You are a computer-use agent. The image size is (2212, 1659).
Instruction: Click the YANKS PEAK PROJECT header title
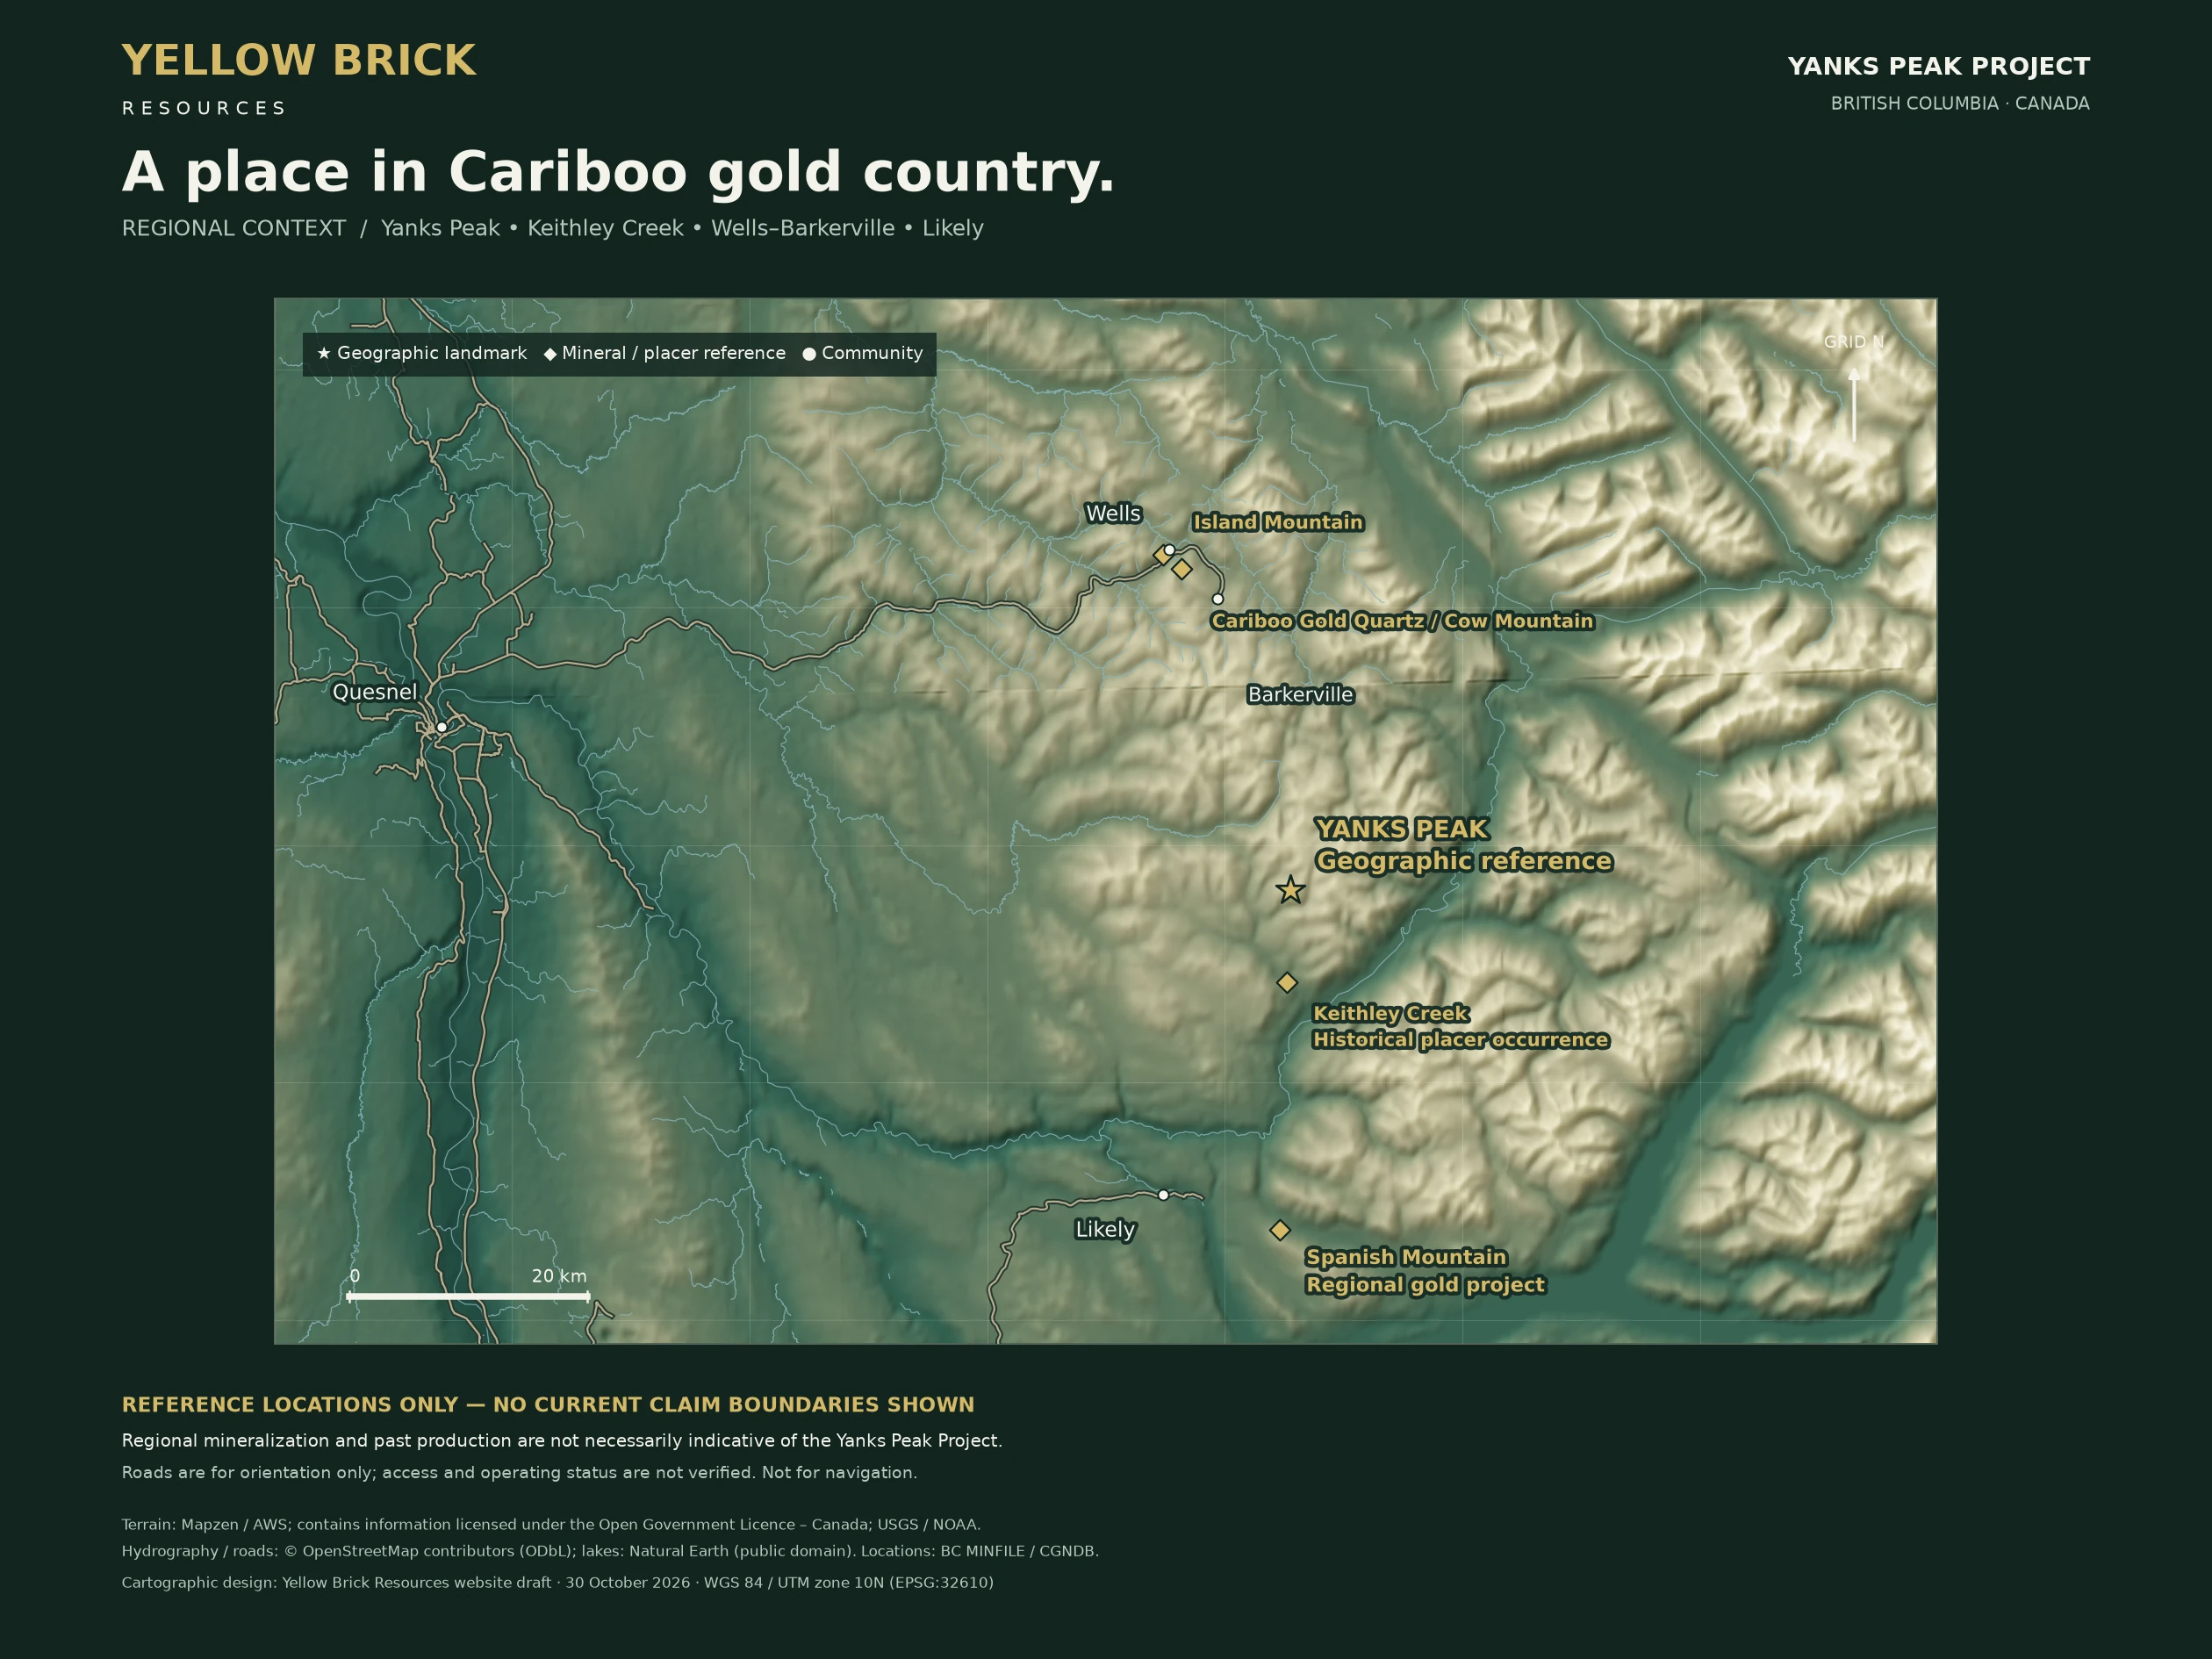click(1938, 66)
